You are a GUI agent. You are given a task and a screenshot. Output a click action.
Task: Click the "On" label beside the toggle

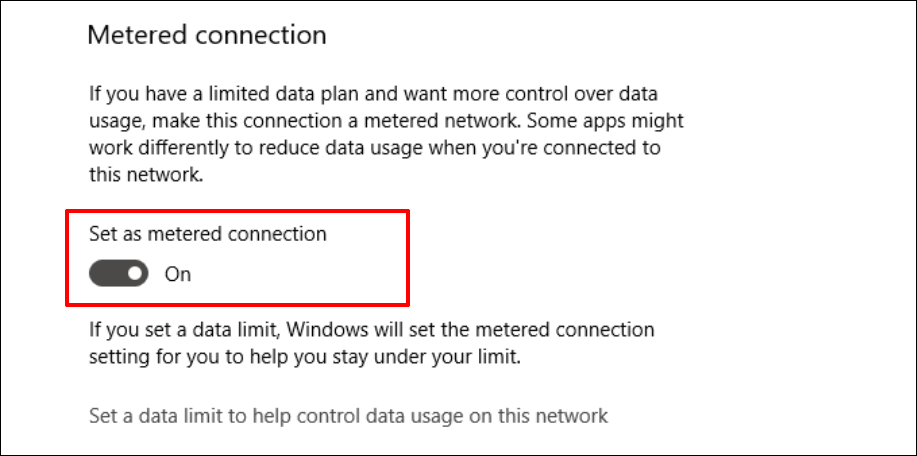tap(178, 274)
